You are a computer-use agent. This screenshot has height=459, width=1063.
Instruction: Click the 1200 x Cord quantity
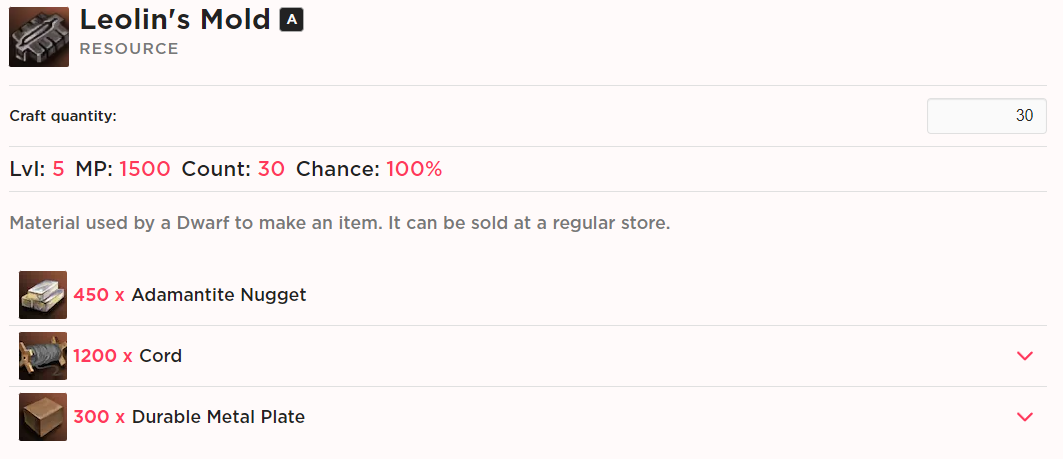point(102,356)
